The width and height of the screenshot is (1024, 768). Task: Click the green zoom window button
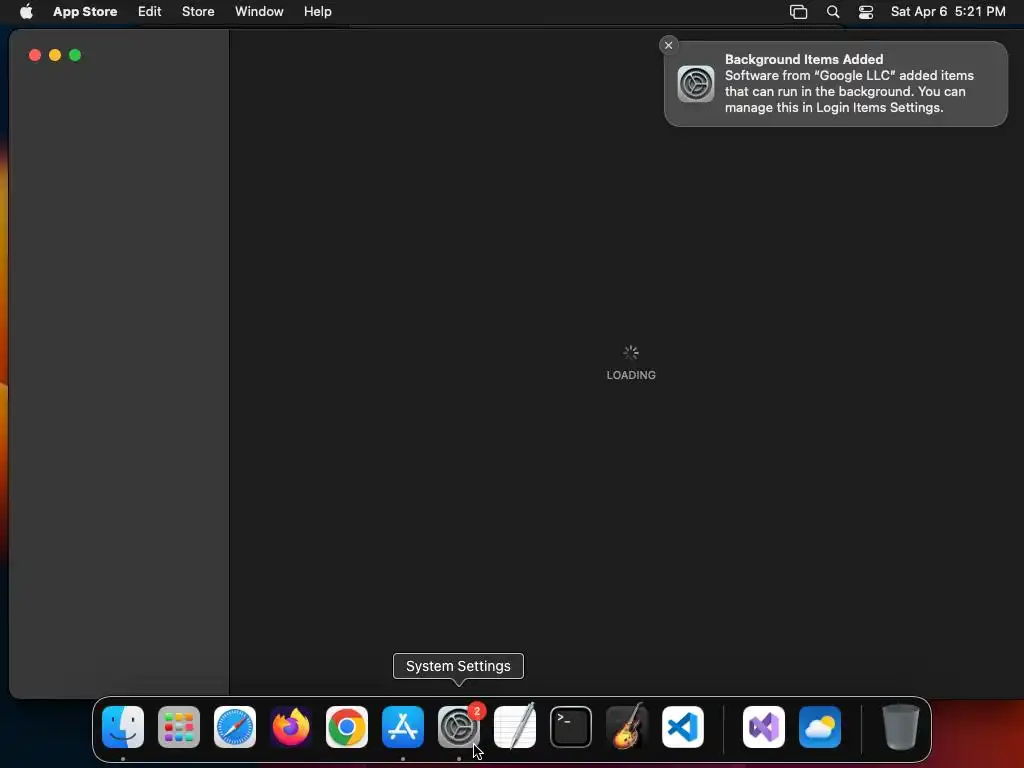[75, 56]
